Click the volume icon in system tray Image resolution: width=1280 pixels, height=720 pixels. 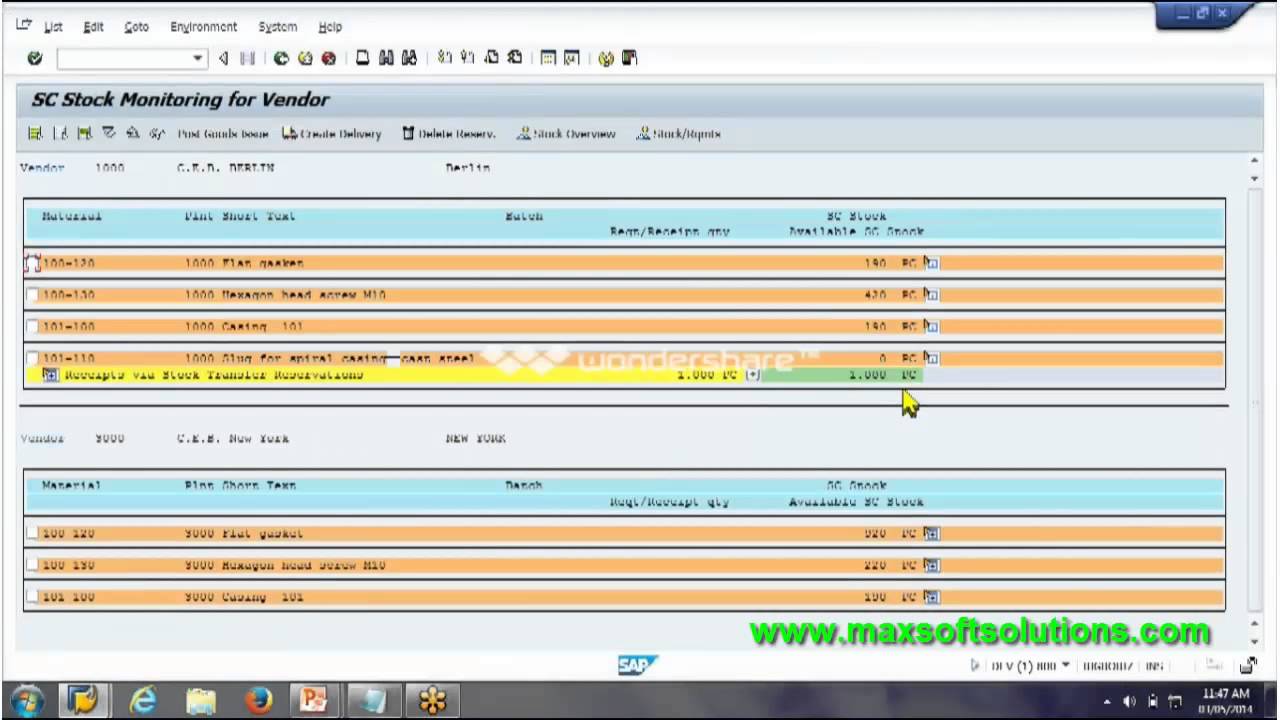[1130, 701]
